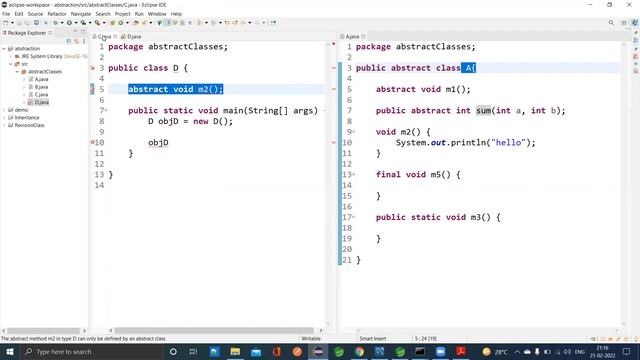Click the New Java Package icon
Image resolution: width=640 pixels, height=360 pixels.
[113, 23]
